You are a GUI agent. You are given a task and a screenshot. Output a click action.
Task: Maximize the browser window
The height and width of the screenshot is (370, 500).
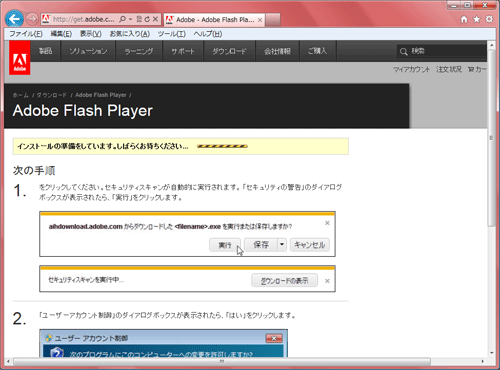coord(467,5)
